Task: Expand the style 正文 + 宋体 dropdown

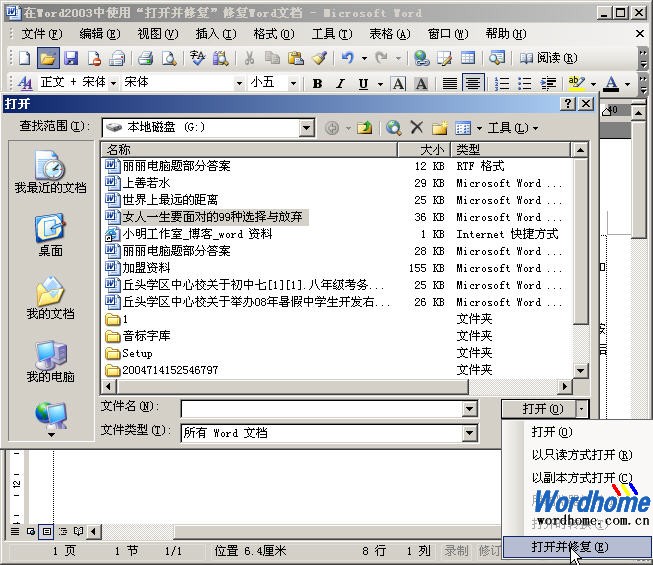Action: click(113, 83)
